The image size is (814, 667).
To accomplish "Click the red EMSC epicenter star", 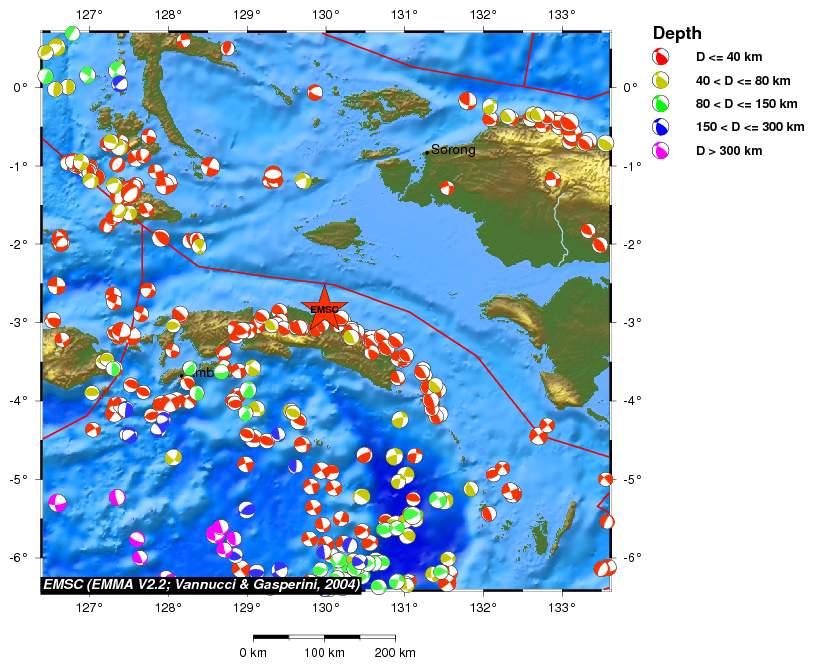I will pos(324,308).
